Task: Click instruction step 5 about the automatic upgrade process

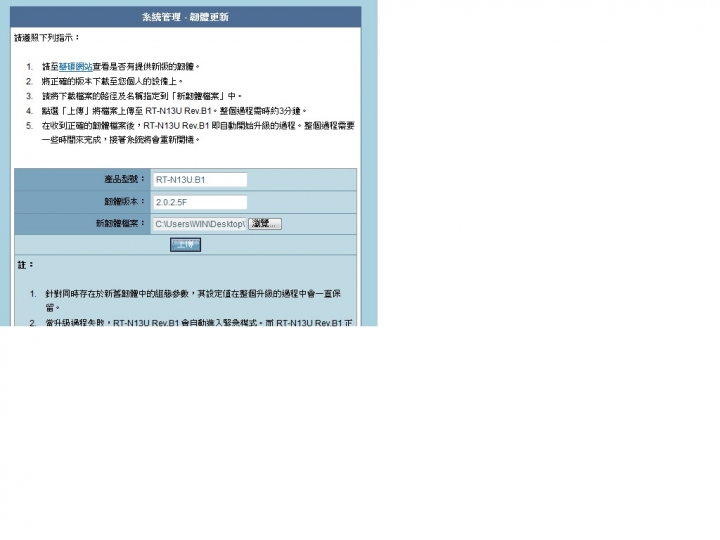Action: [x=198, y=132]
